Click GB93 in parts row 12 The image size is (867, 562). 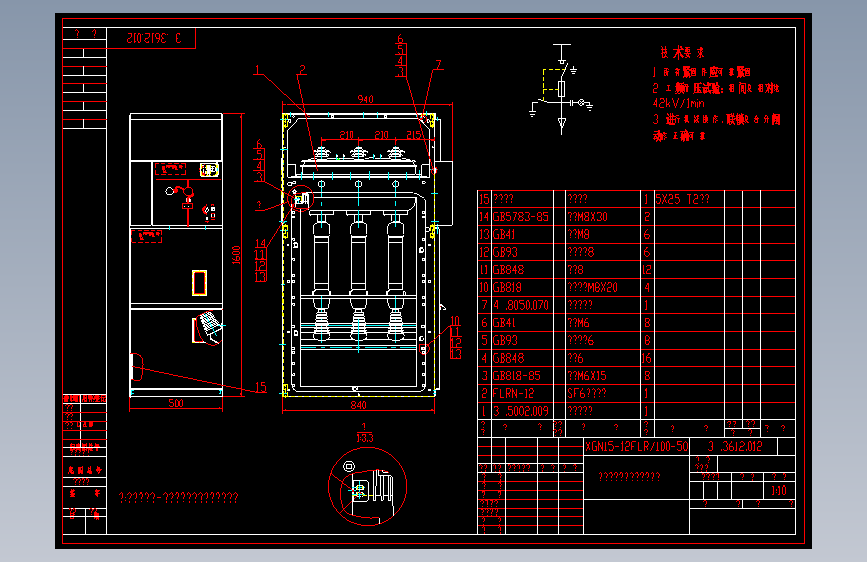(505, 252)
